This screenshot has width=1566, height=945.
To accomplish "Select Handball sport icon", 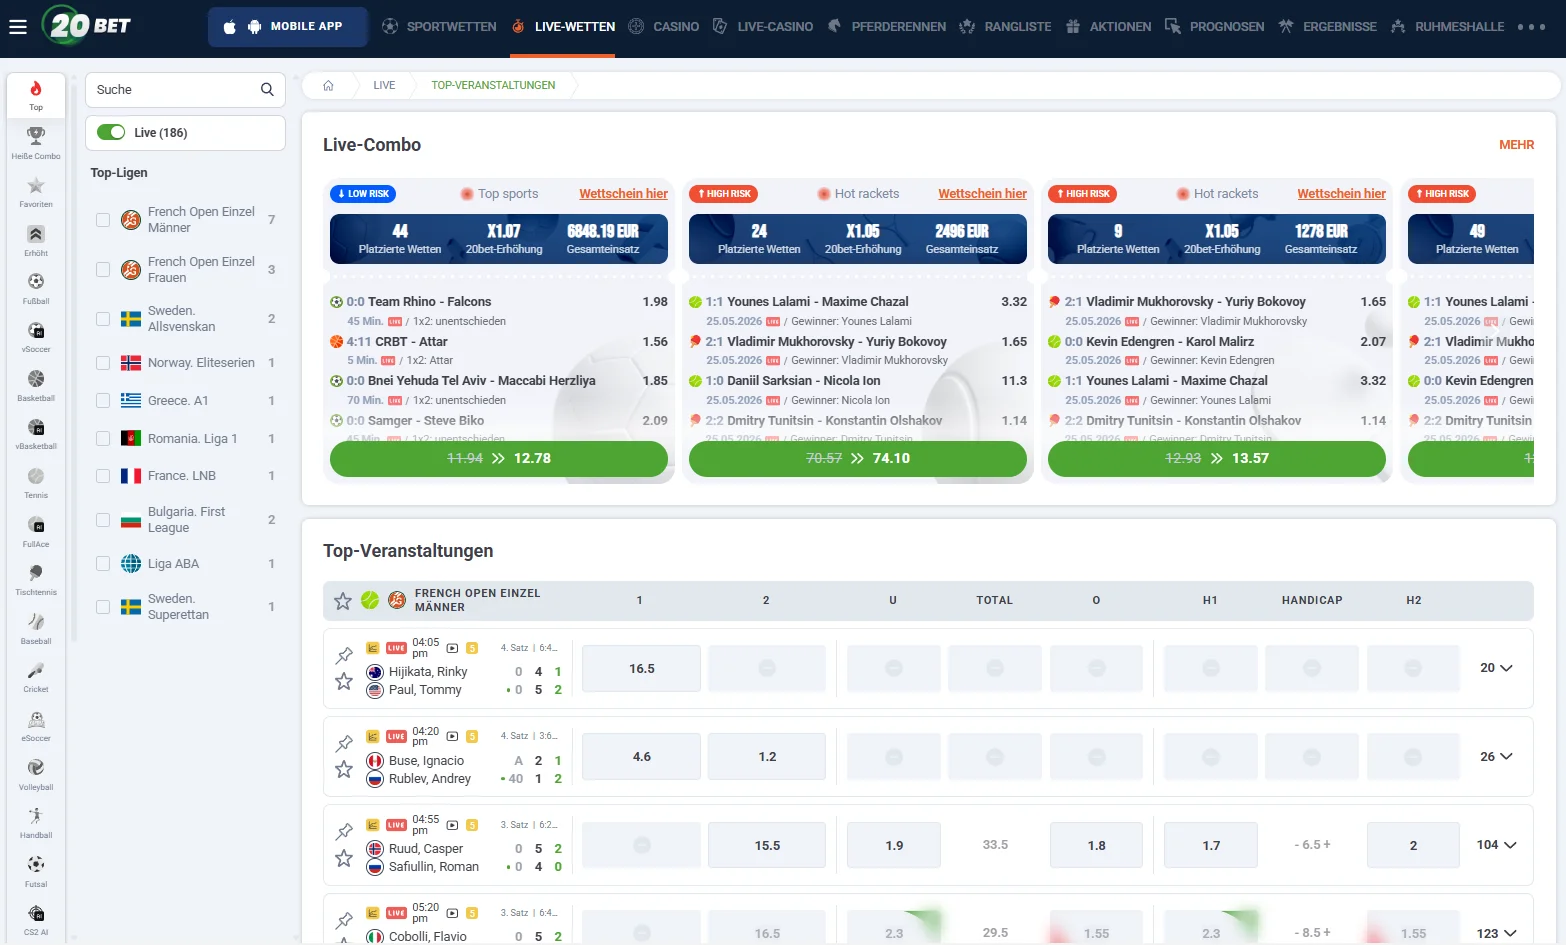I will (x=36, y=823).
